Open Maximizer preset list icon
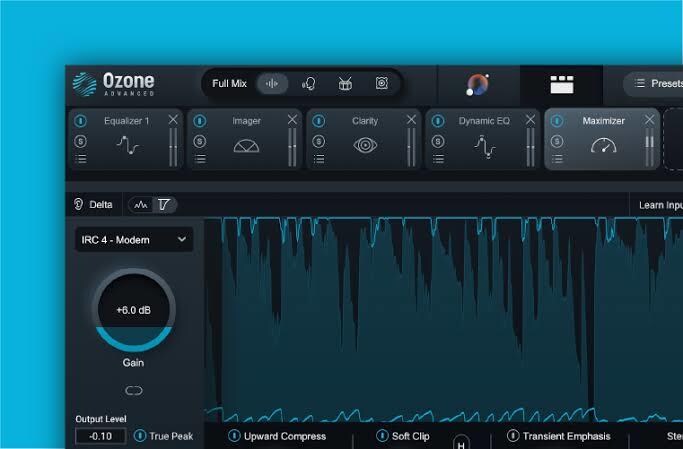The width and height of the screenshot is (683, 449). (558, 159)
